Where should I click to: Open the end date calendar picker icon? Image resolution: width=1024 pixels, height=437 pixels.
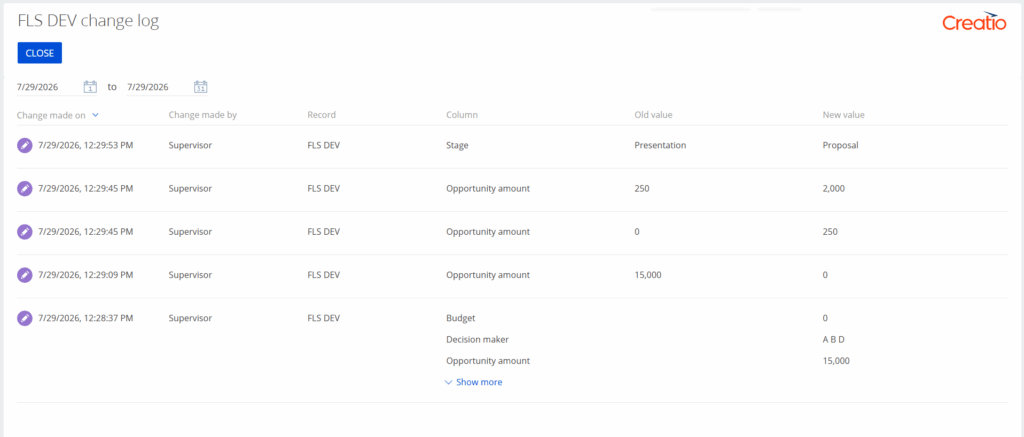pyautogui.click(x=200, y=87)
